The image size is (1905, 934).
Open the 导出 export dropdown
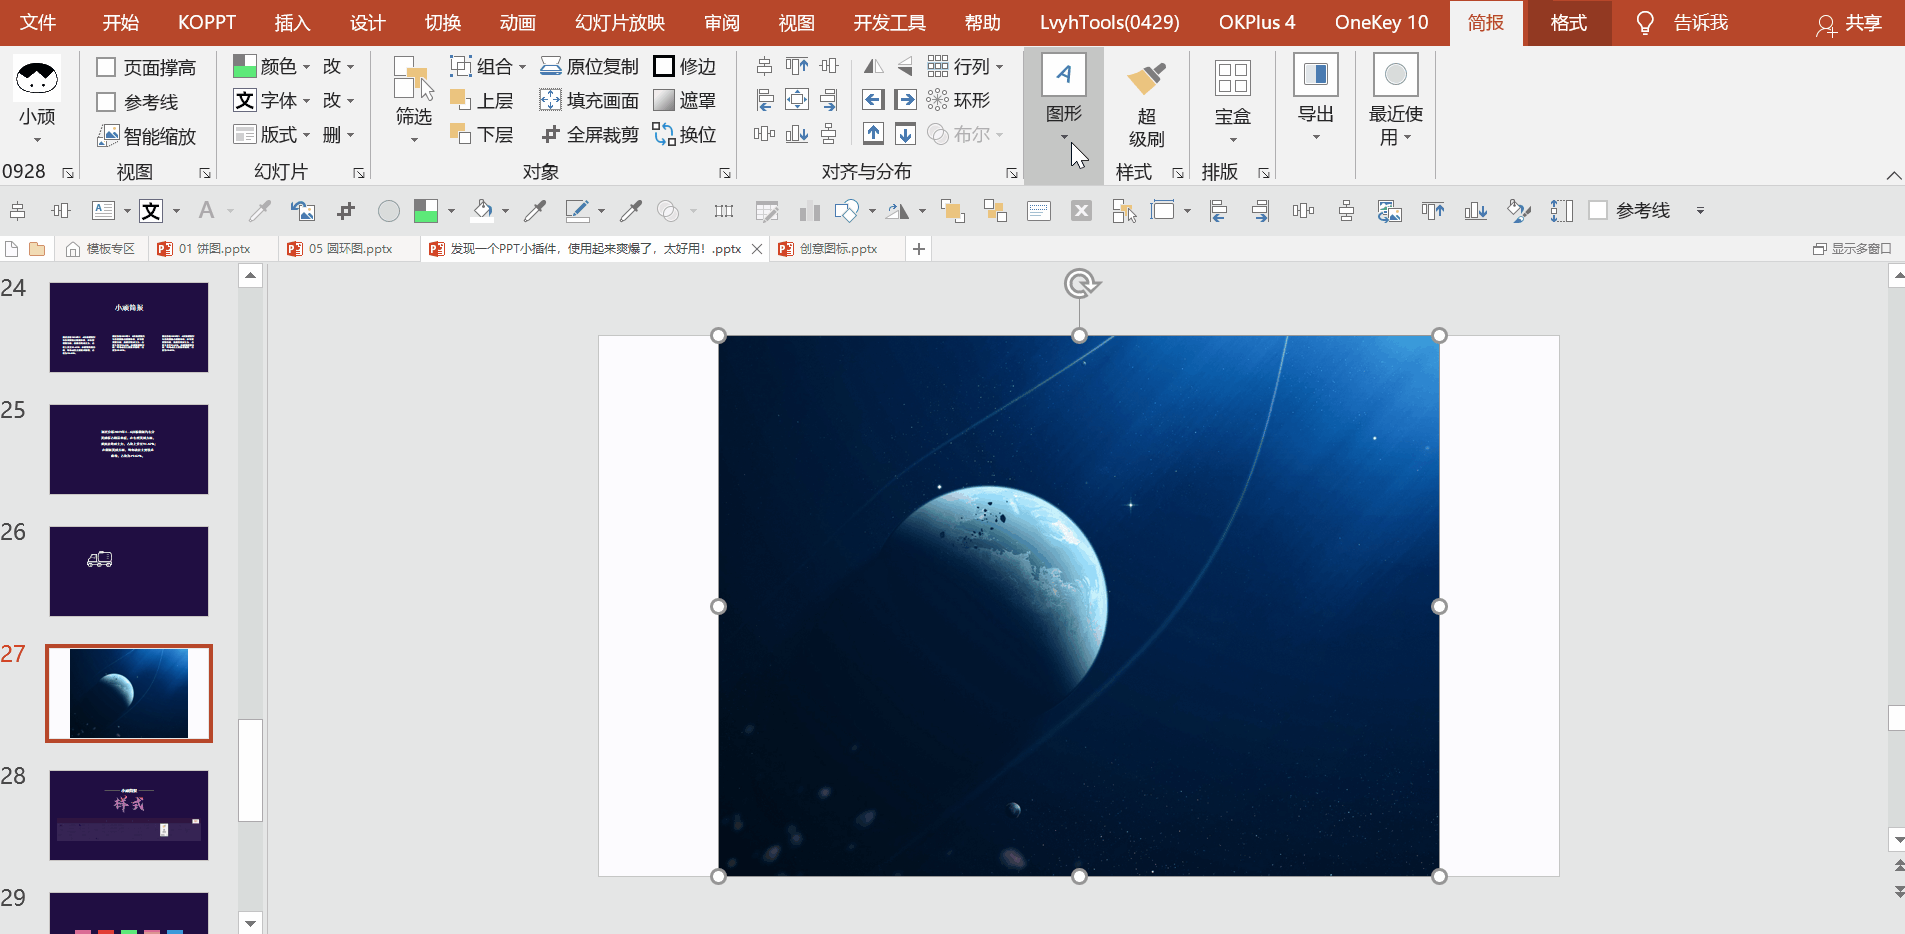(x=1315, y=137)
